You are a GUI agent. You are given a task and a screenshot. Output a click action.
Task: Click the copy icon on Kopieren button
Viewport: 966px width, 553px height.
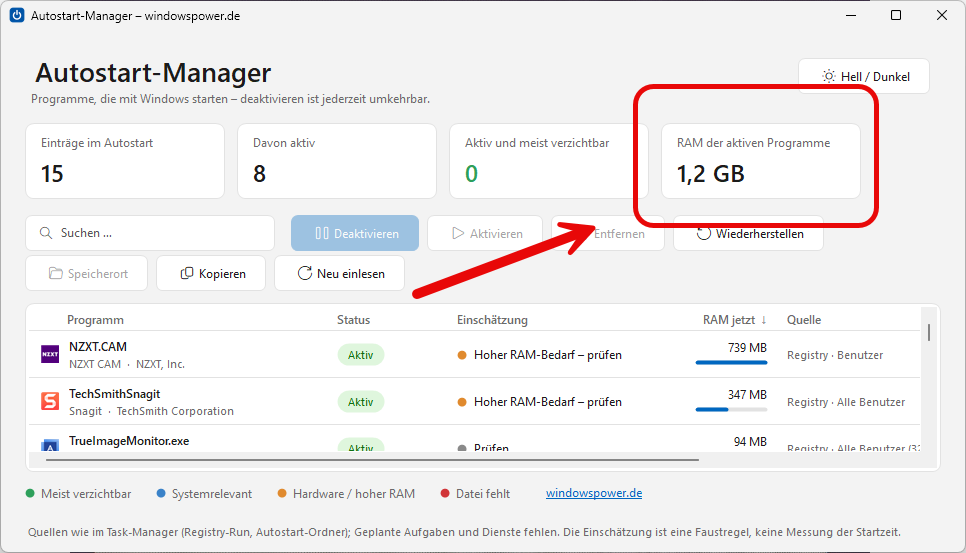(x=187, y=273)
